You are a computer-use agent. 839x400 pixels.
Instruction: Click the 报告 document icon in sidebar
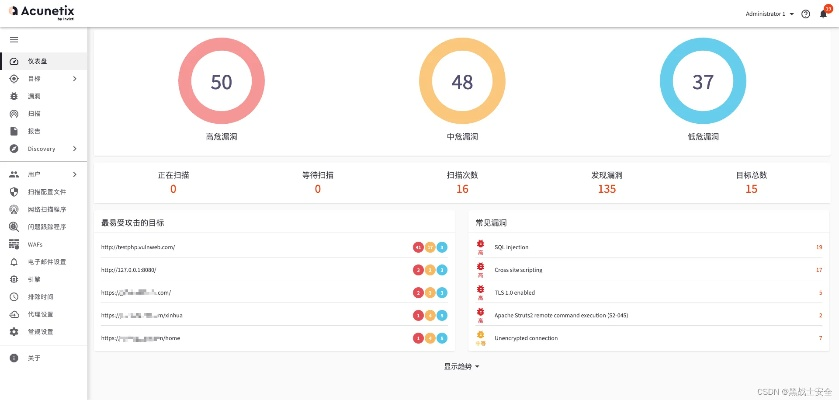14,131
